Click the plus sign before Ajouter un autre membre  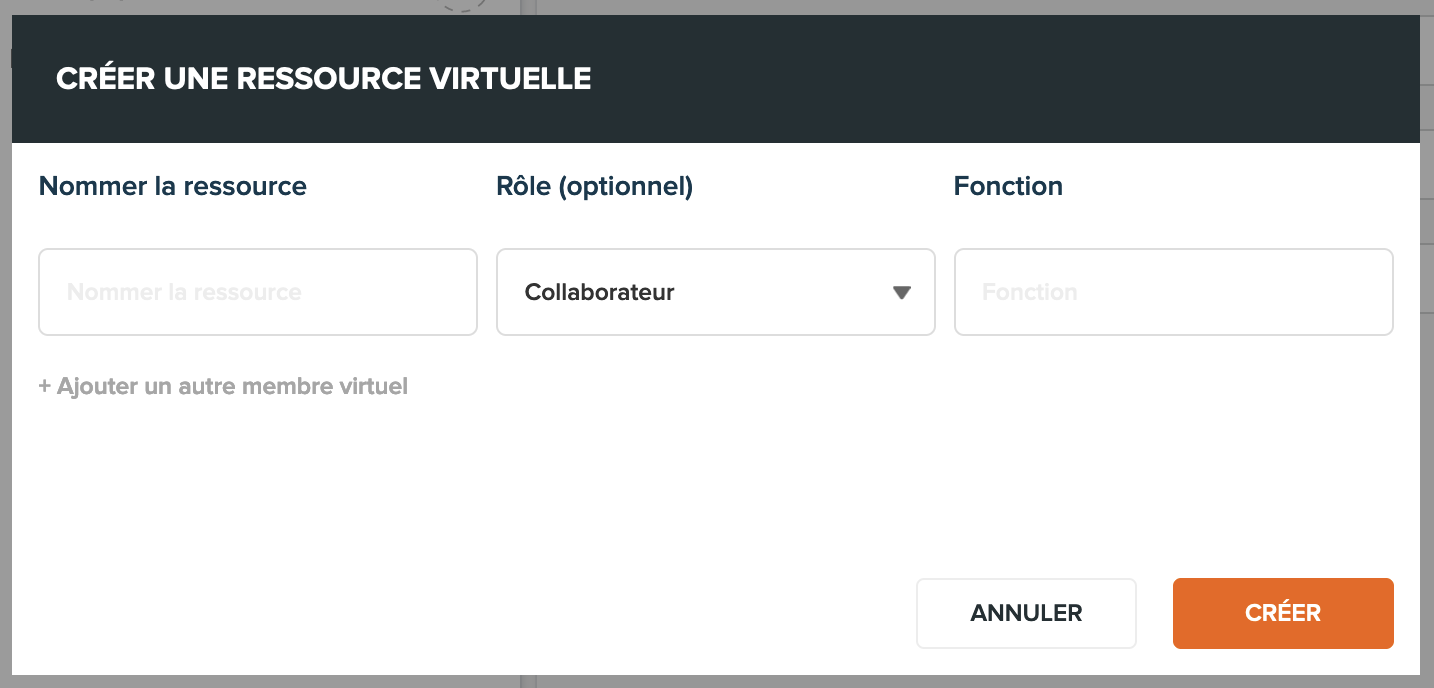44,386
